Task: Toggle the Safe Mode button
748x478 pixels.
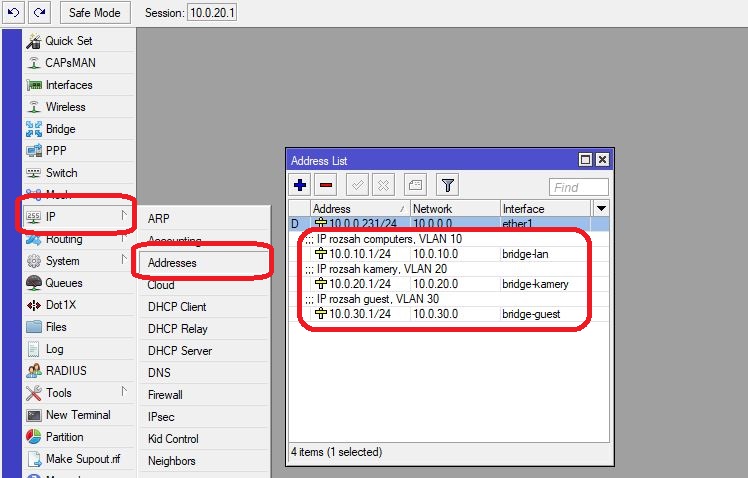Action: coord(94,13)
